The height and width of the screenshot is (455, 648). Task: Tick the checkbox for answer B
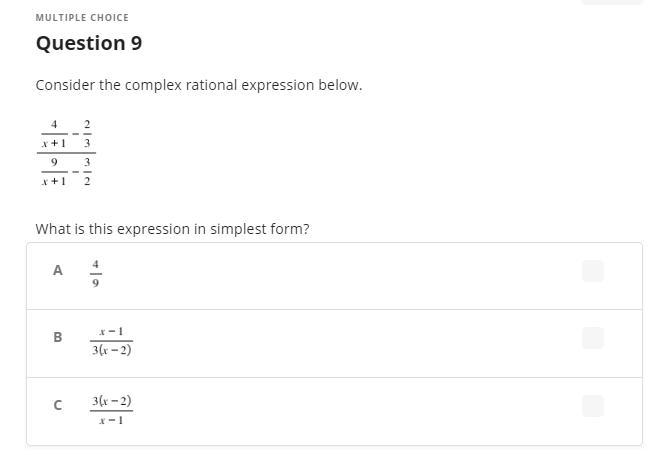click(x=592, y=338)
